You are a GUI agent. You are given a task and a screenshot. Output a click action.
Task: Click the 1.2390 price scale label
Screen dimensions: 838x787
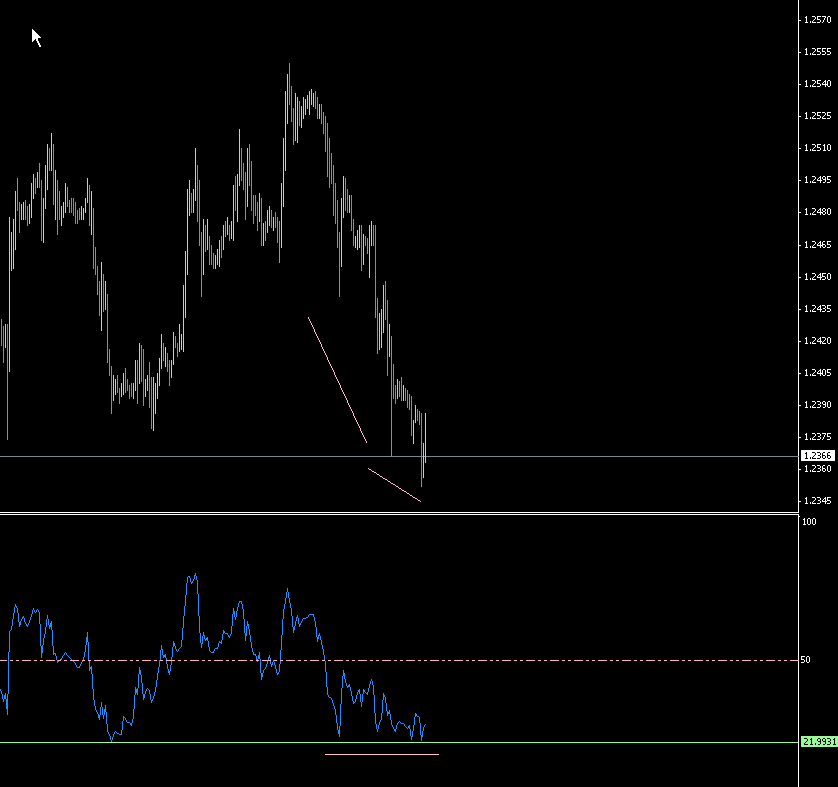pyautogui.click(x=818, y=405)
